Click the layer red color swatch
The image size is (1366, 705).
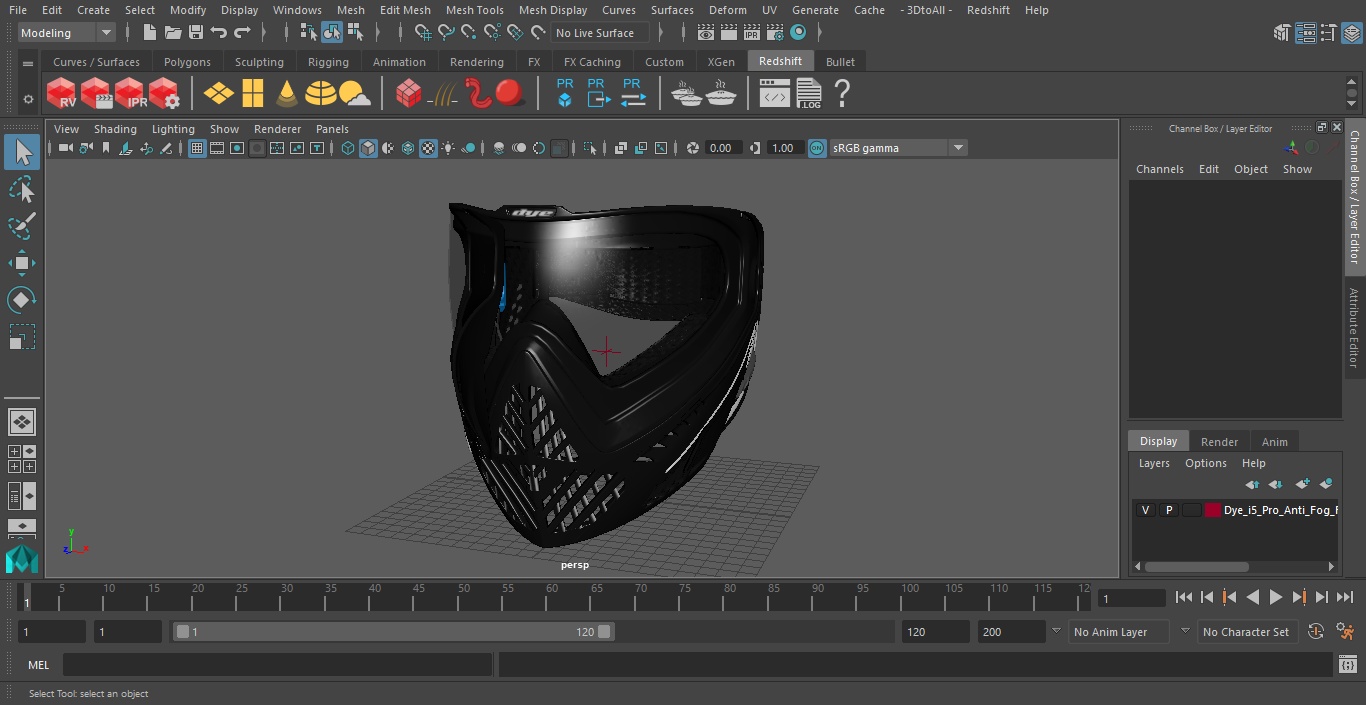pos(1213,510)
